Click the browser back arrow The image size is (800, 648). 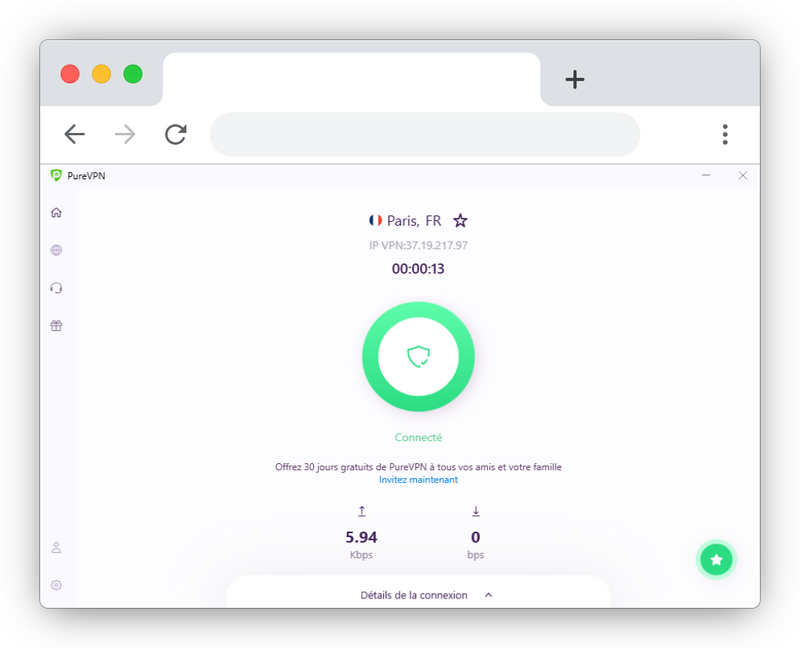coord(74,134)
